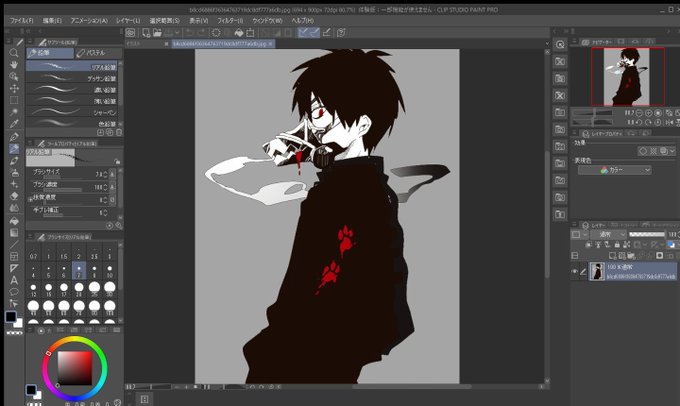Screen dimensions: 680x406
Task: Open the save icon dropdown arrow in command bar
Action: point(179,33)
